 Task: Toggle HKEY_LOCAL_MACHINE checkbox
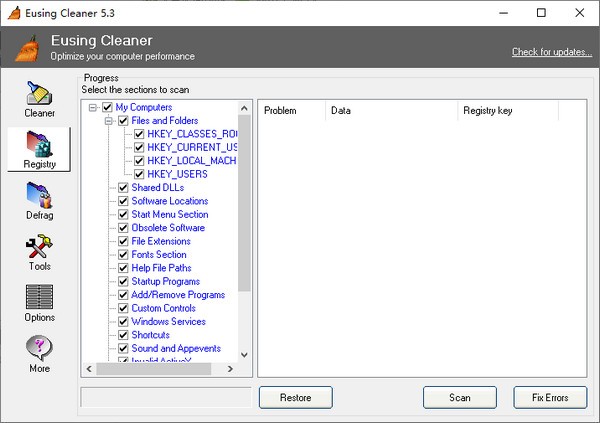(139, 161)
